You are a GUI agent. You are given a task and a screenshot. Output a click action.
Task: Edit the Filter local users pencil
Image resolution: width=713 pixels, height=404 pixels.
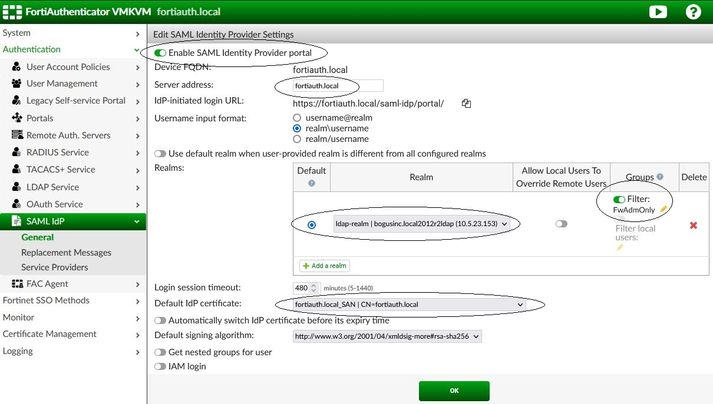(619, 247)
